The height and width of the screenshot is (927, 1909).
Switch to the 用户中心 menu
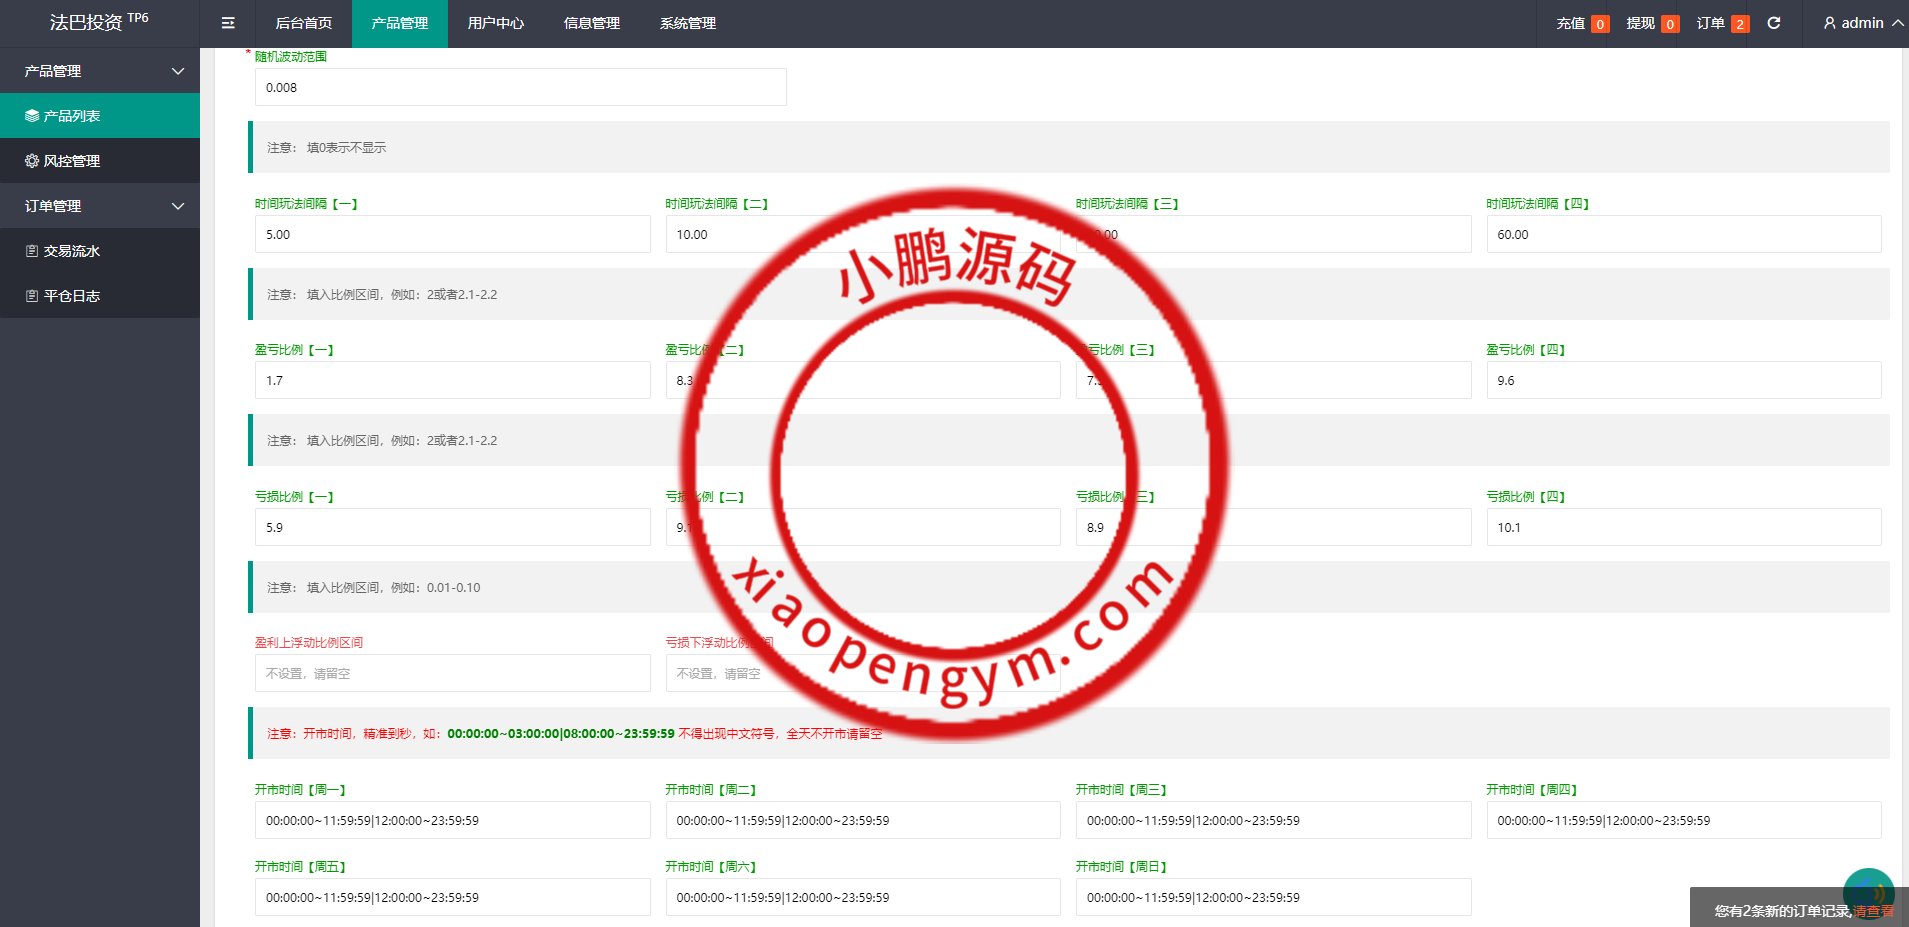click(496, 22)
